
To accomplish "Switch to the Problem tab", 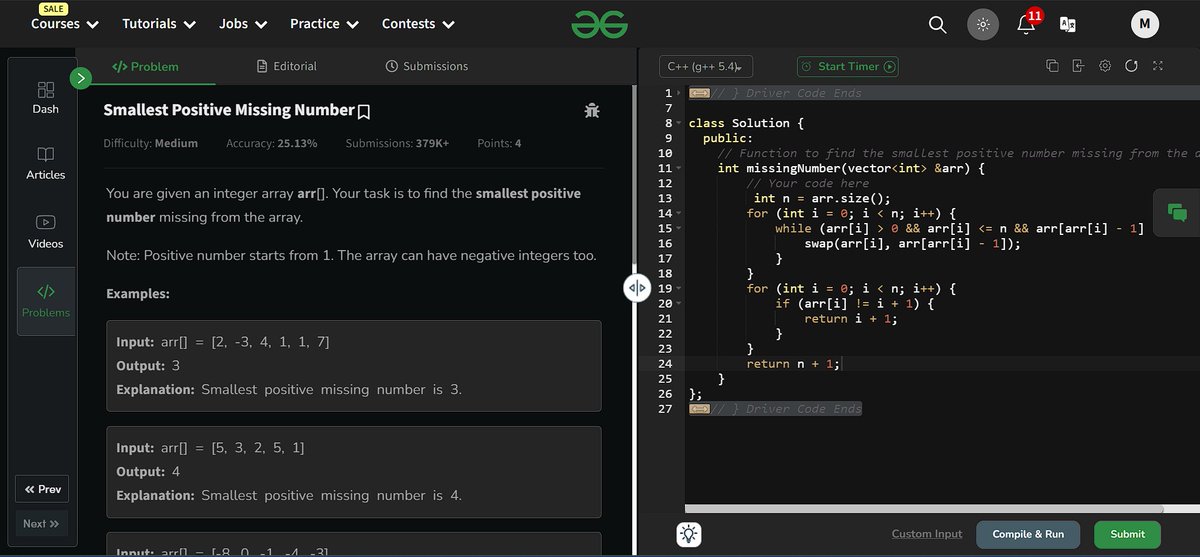I will [x=145, y=66].
